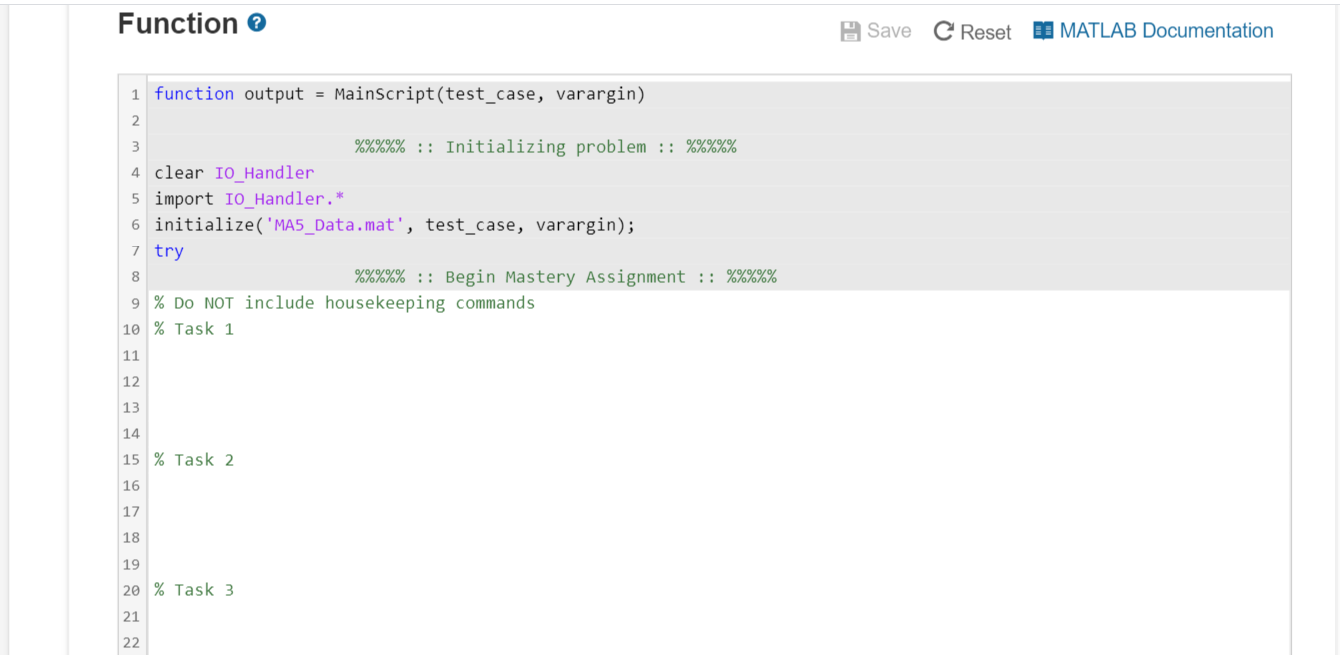Image resolution: width=1340 pixels, height=655 pixels.
Task: Click the refresh icon left of Reset label
Action: pos(941,31)
